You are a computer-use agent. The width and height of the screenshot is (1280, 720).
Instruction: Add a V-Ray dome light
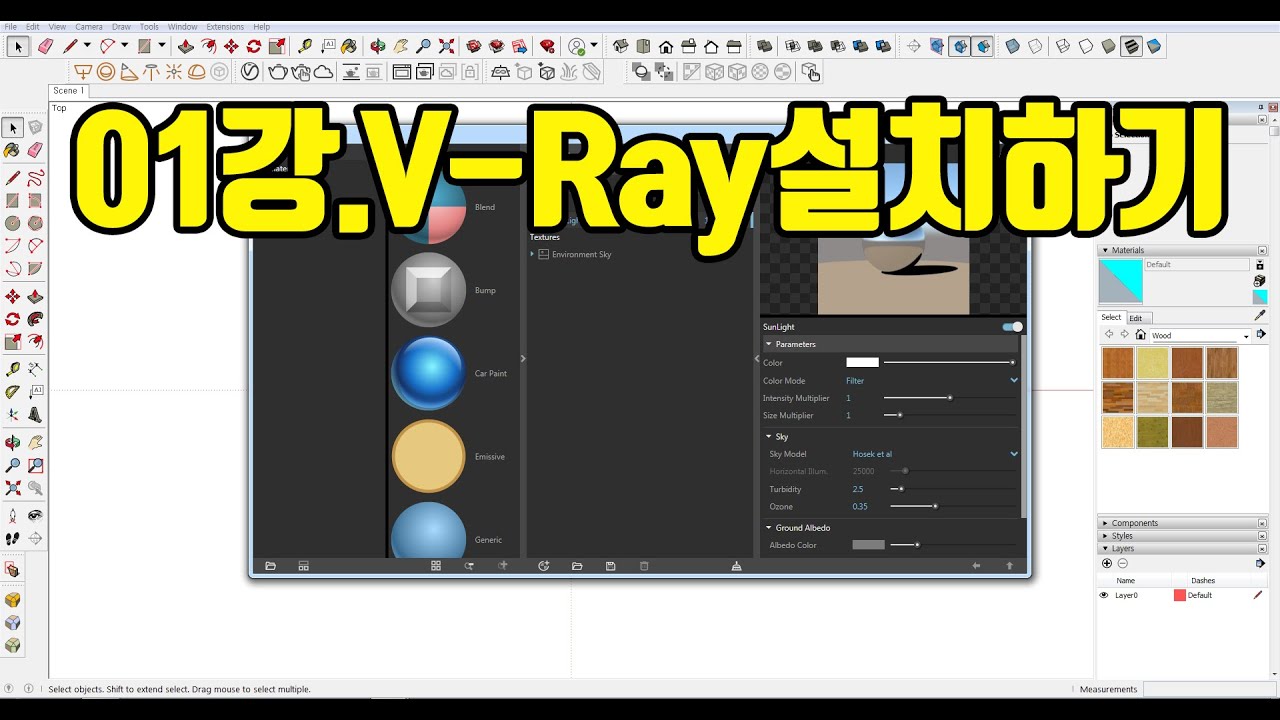[x=197, y=72]
